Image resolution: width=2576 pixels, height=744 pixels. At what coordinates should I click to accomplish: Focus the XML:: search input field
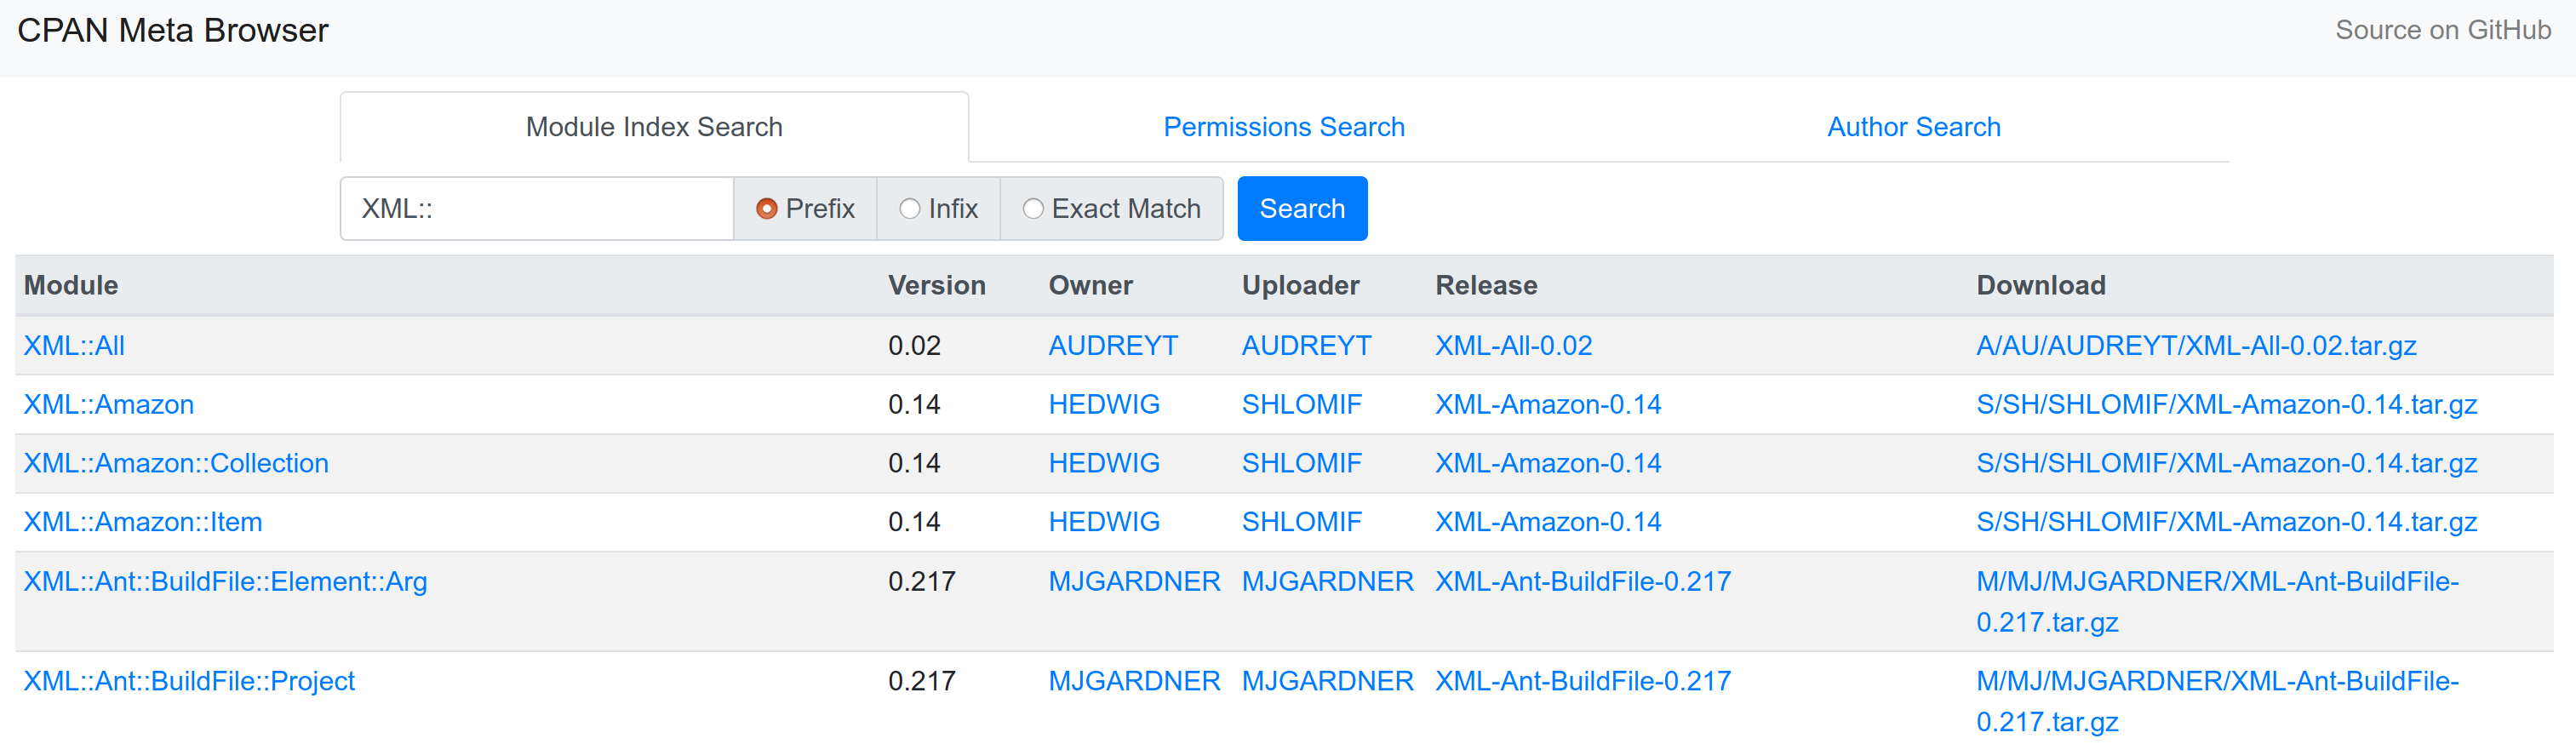tap(537, 208)
